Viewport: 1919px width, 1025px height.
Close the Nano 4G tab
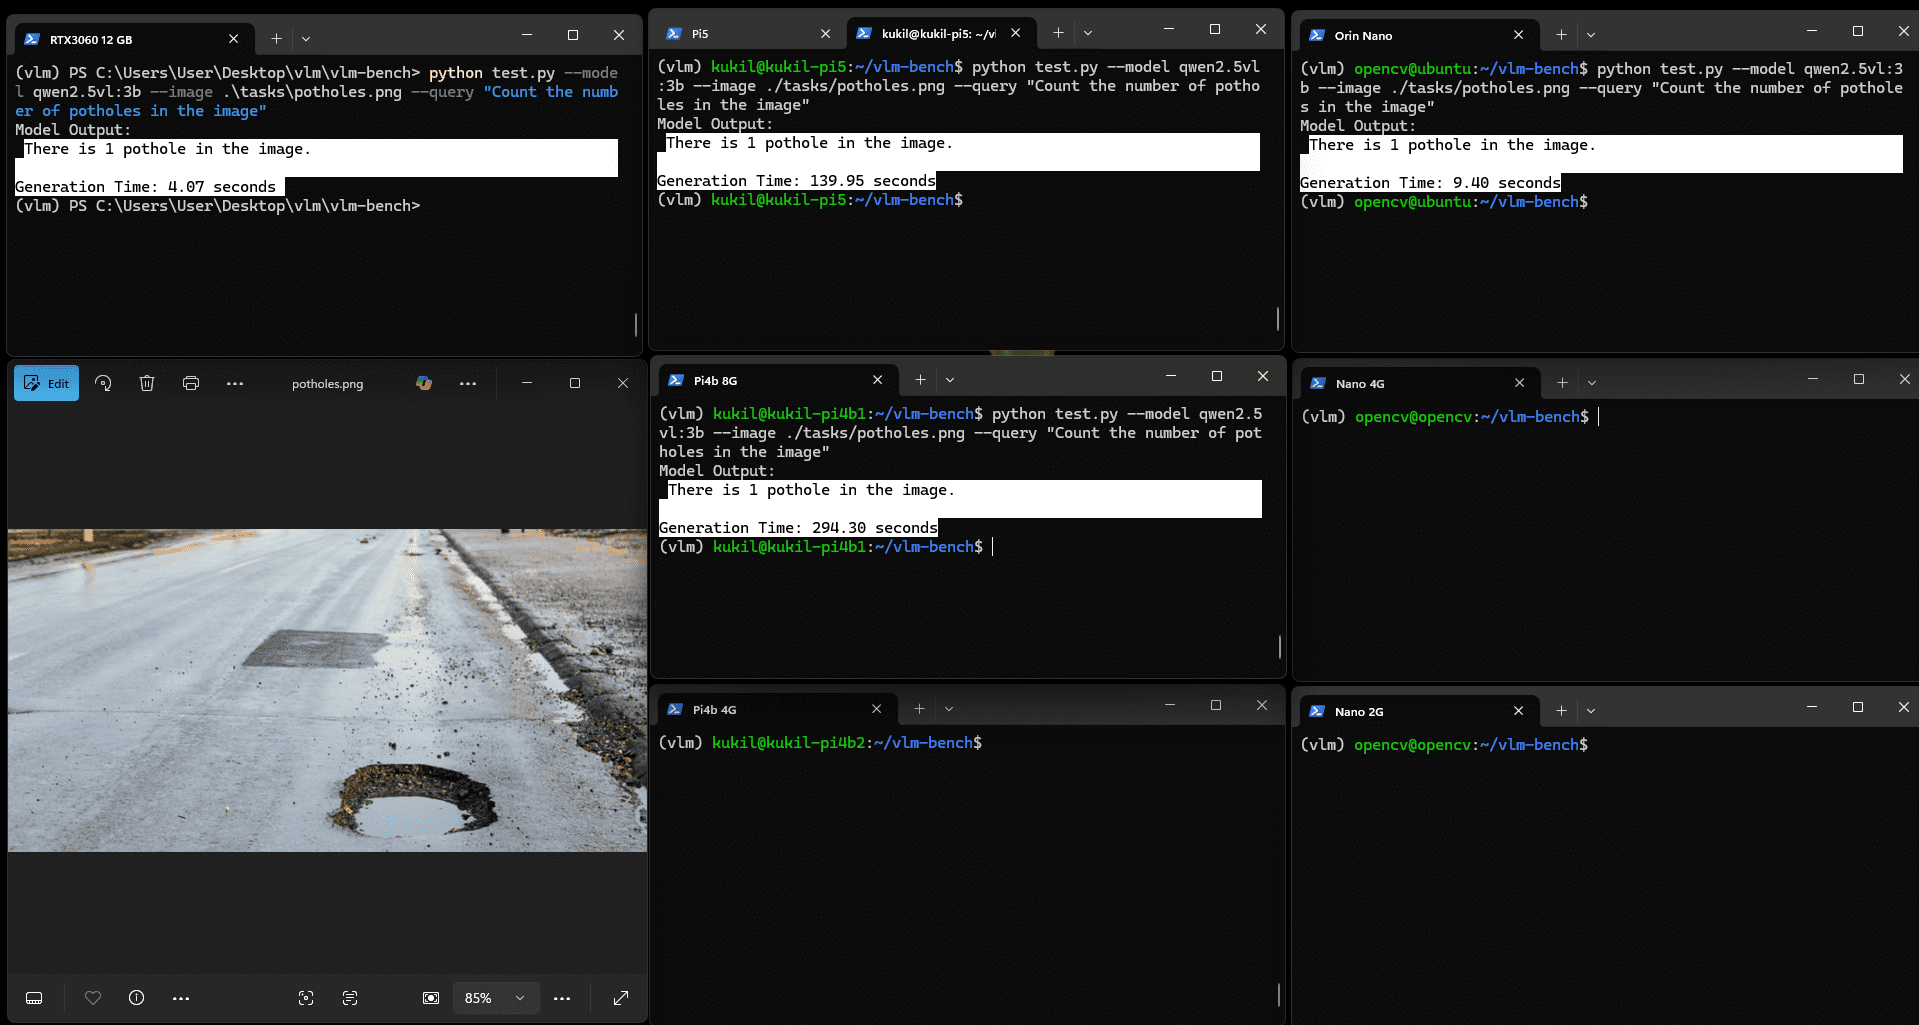click(x=1519, y=382)
